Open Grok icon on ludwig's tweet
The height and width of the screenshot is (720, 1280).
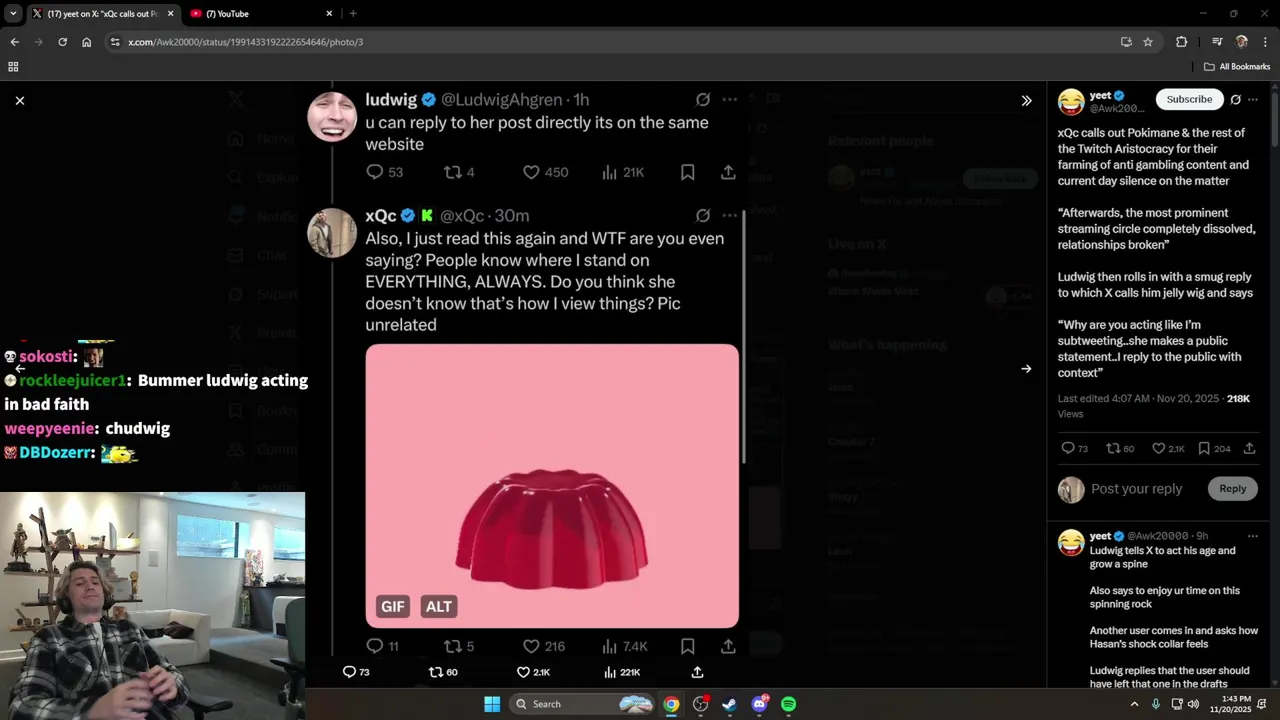click(x=703, y=100)
